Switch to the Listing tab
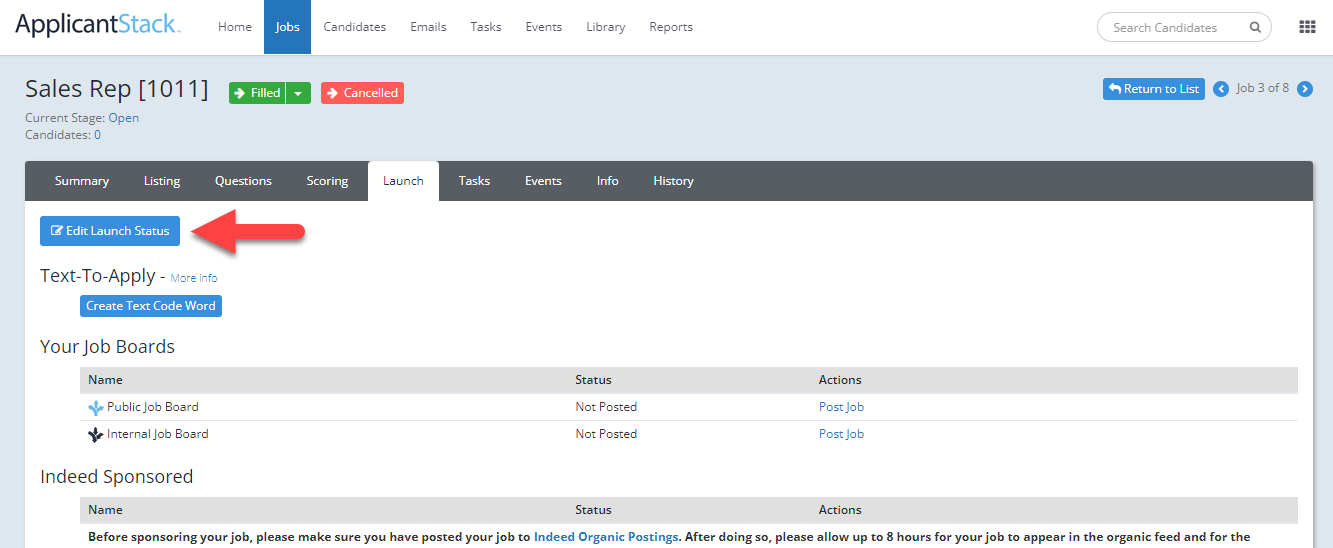Image resolution: width=1333 pixels, height=548 pixels. [162, 181]
